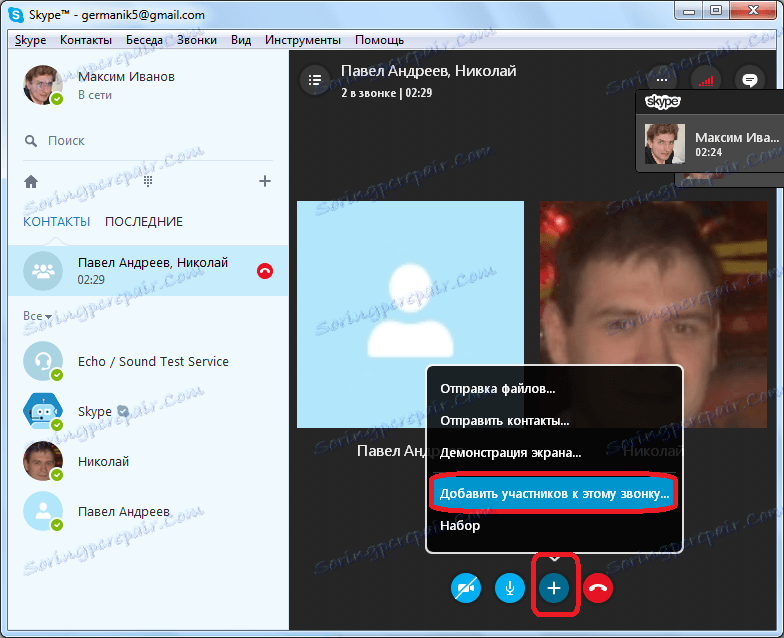Screen dimensions: 784x638
Task: Click the add contact plus icon
Action: pos(264,181)
